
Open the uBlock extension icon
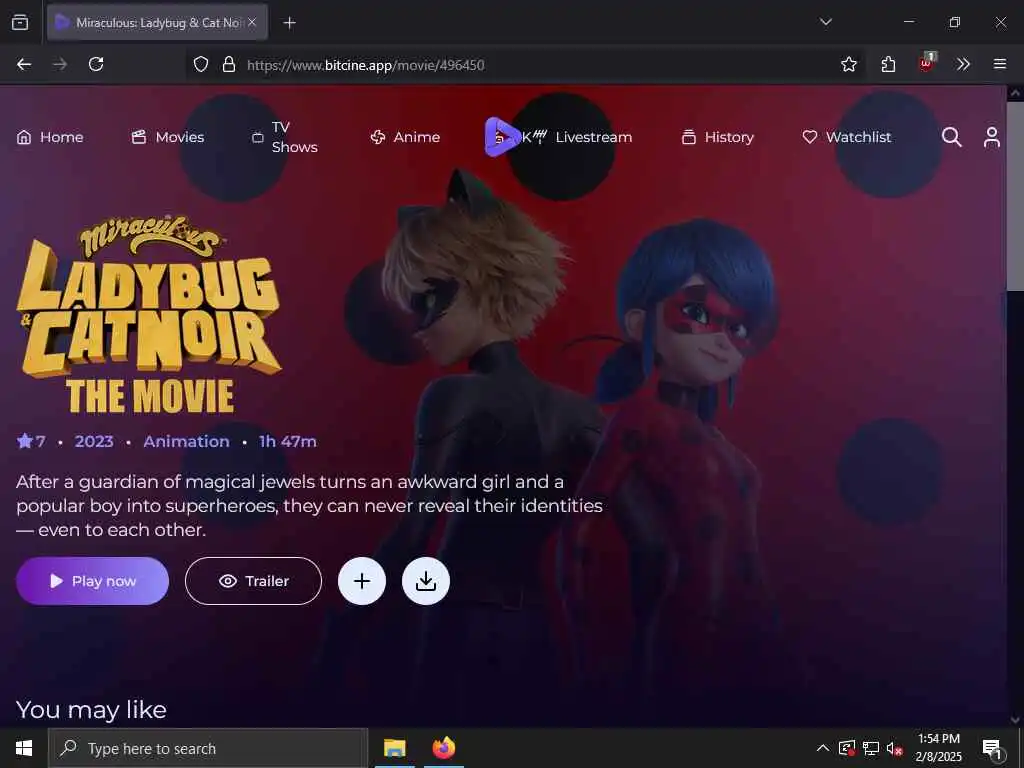pos(927,63)
